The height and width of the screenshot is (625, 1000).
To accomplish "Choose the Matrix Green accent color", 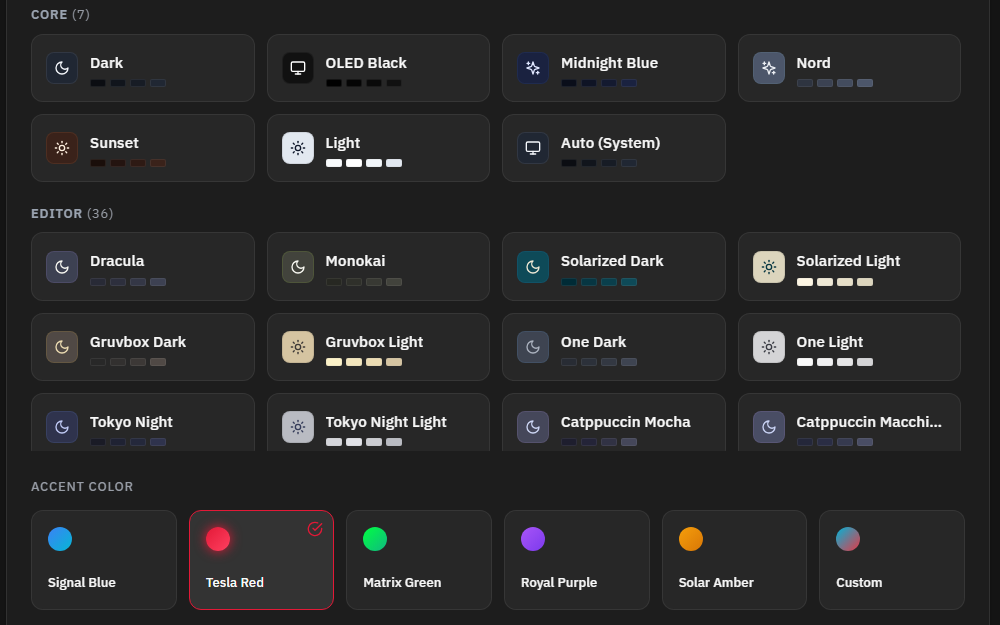I will 419,560.
